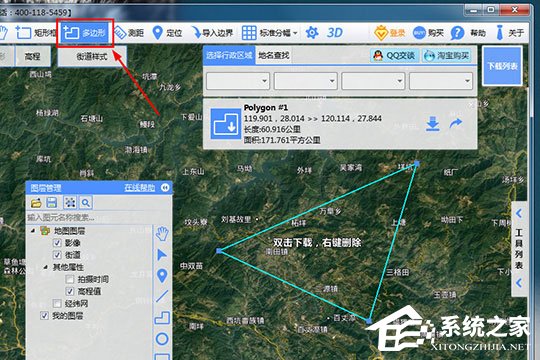The width and height of the screenshot is (540, 360).
Task: Click the 登录 login icon
Action: tap(390, 33)
